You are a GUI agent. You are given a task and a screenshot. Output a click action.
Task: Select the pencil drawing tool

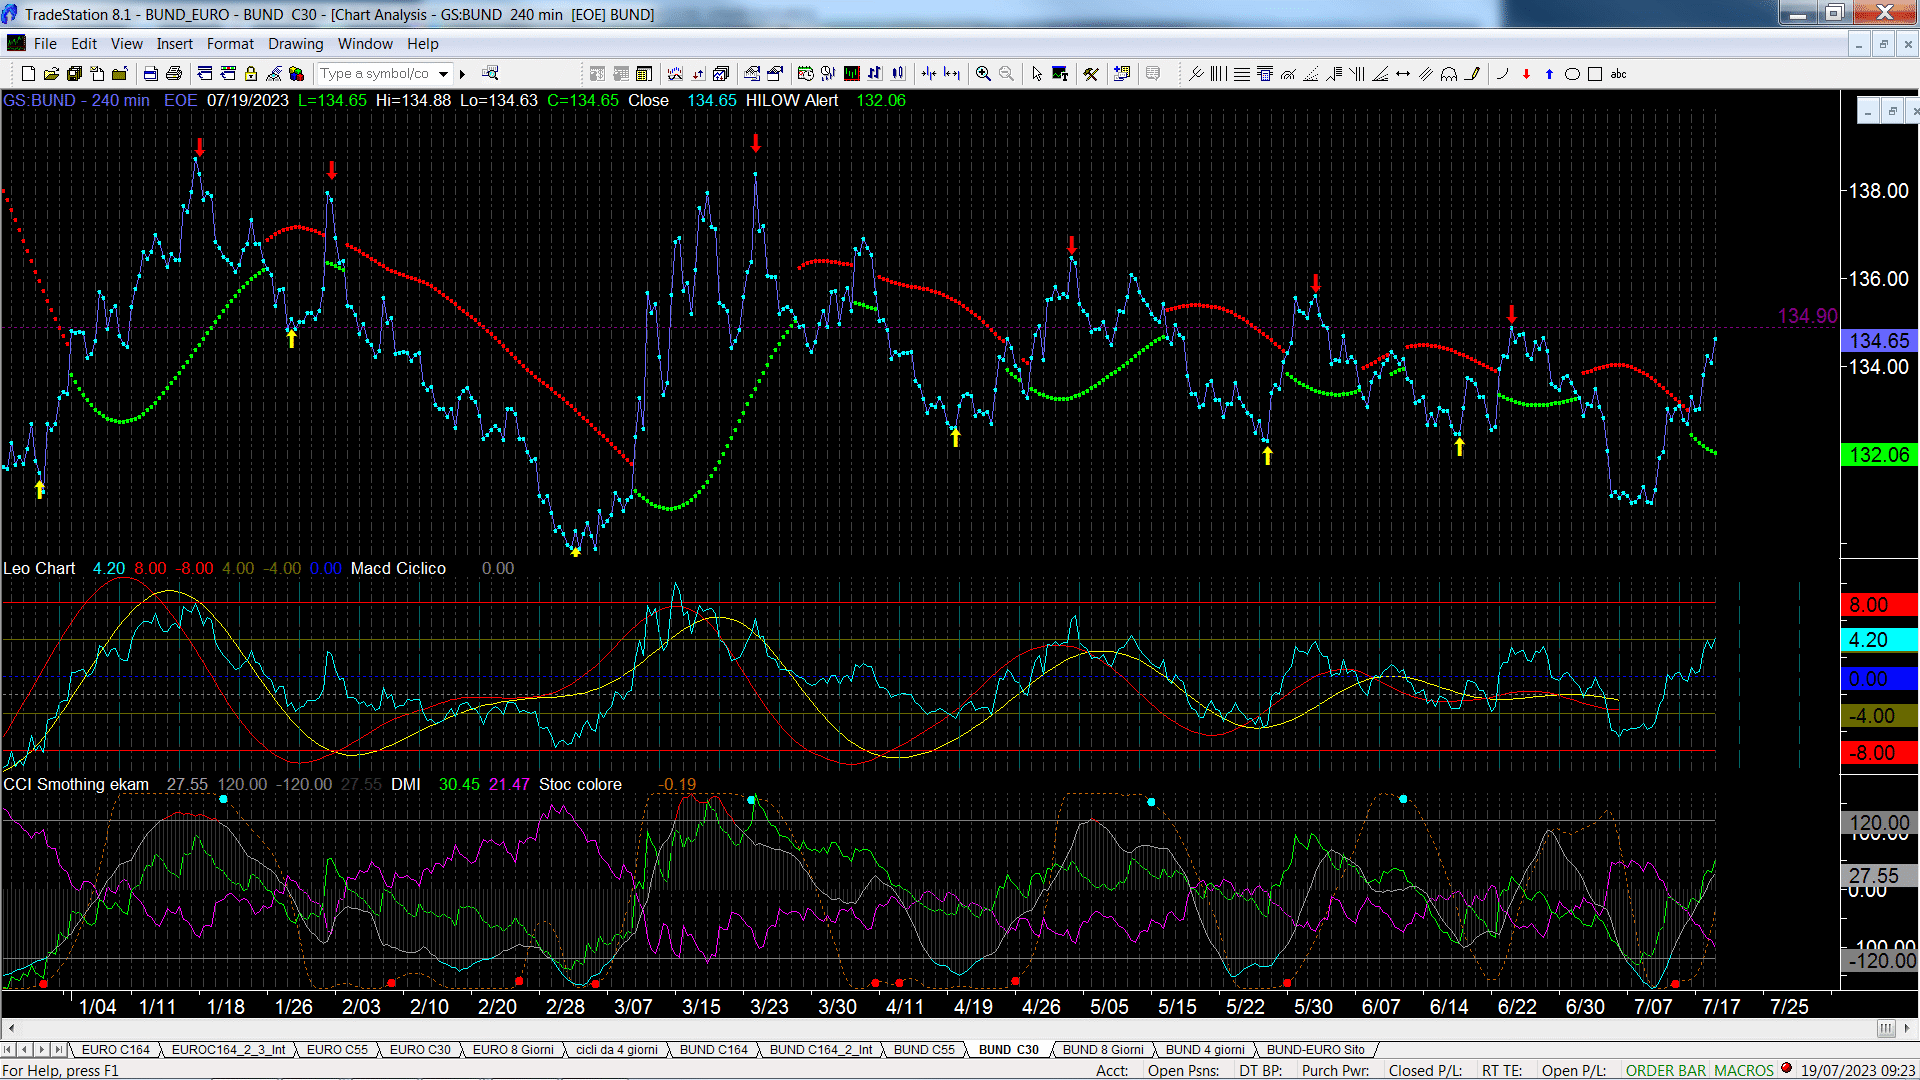point(1473,74)
